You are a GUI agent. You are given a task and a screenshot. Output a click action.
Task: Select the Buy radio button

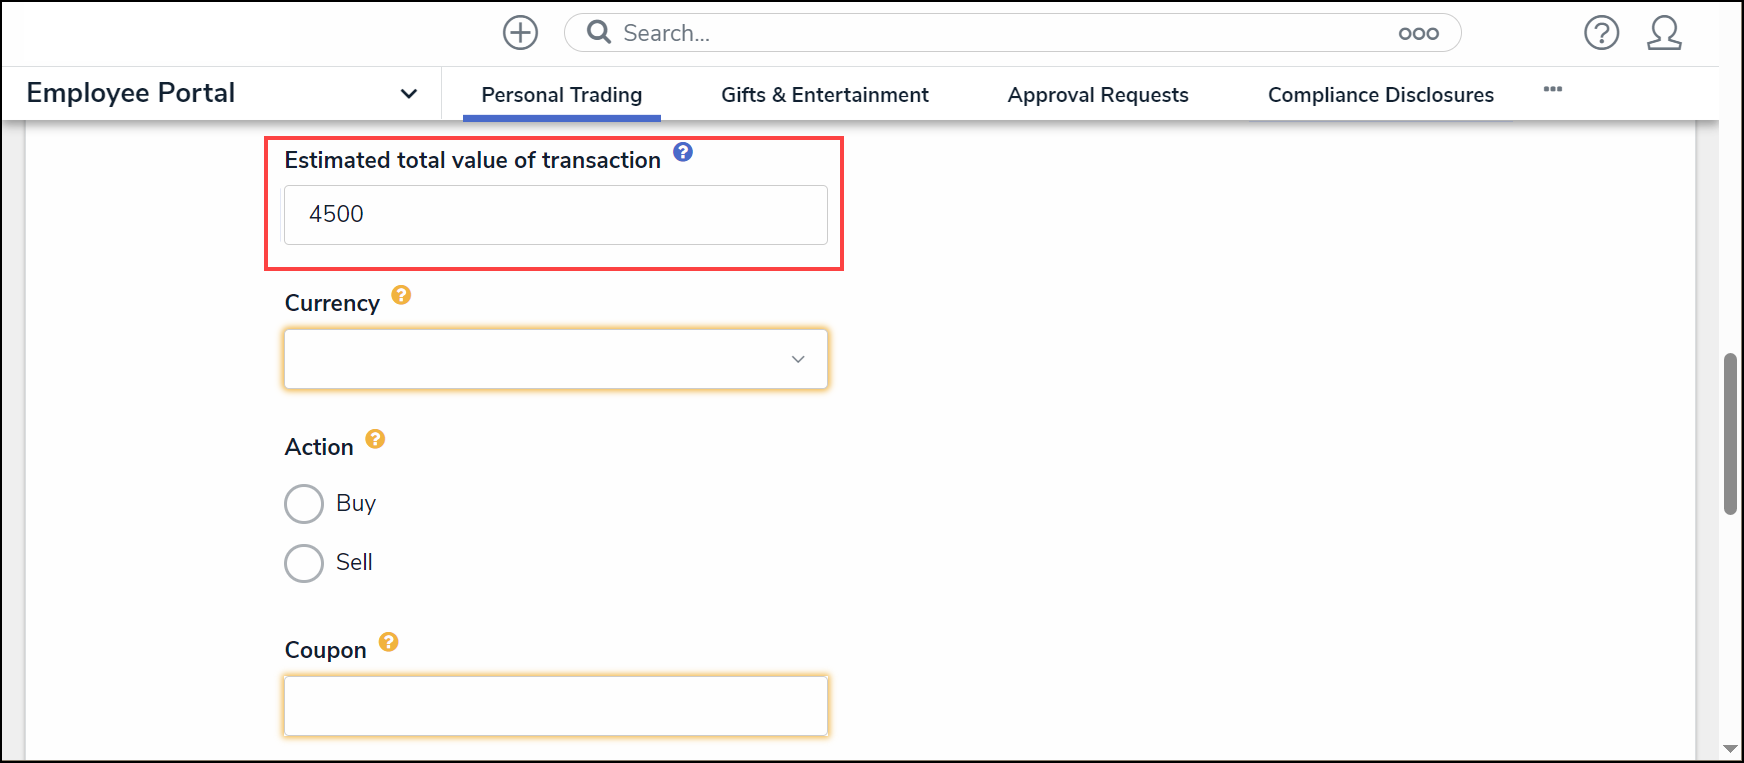coord(304,504)
